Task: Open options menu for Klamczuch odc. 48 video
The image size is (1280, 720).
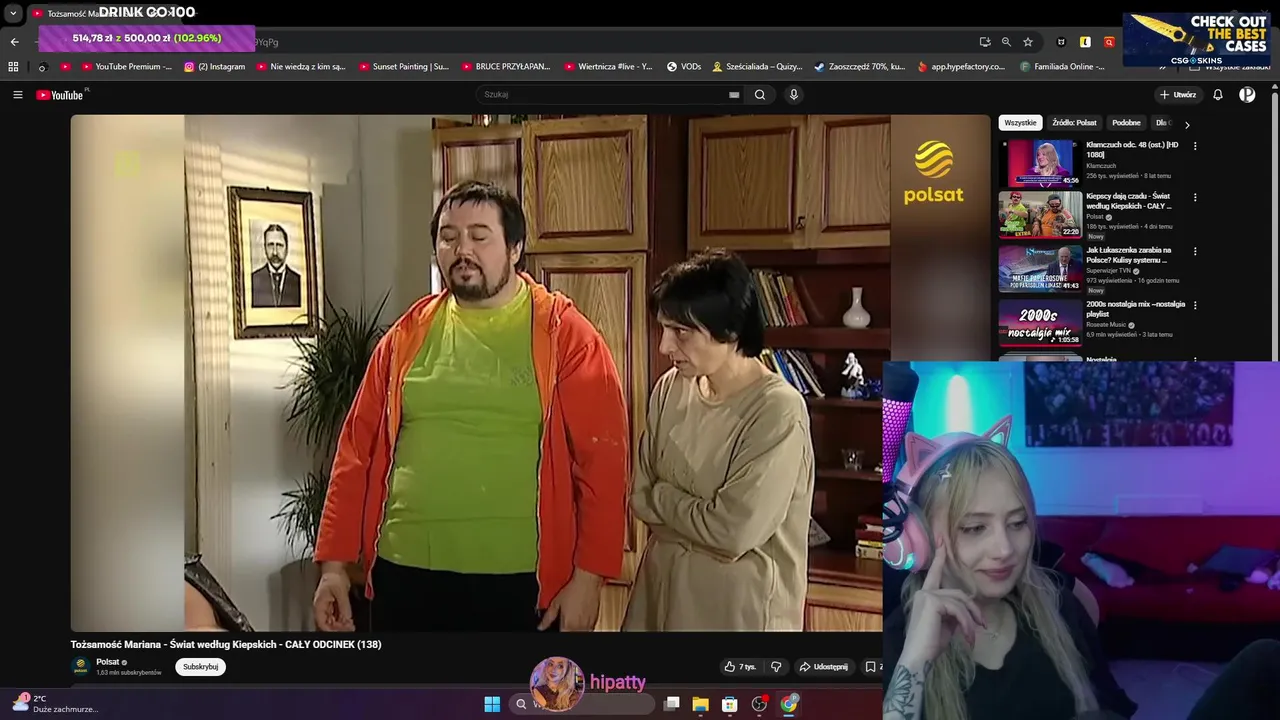Action: point(1195,146)
